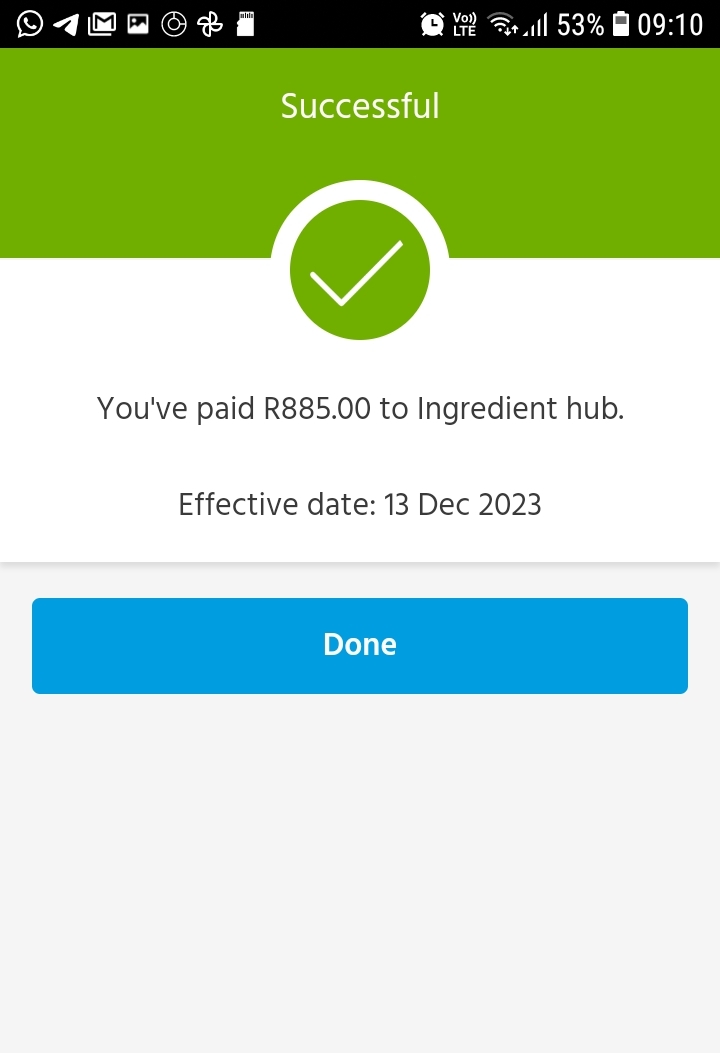The image size is (720, 1053).
Task: Tap the green success checkmark icon
Action: (360, 270)
